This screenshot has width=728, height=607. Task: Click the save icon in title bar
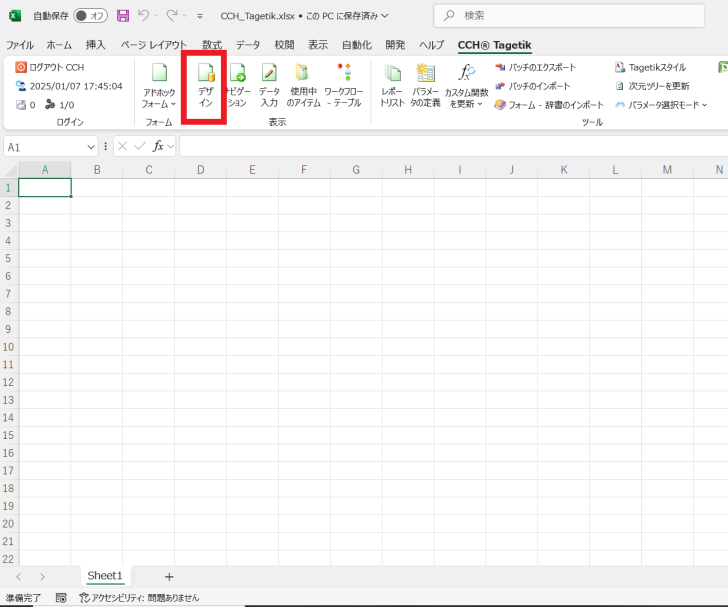[123, 16]
